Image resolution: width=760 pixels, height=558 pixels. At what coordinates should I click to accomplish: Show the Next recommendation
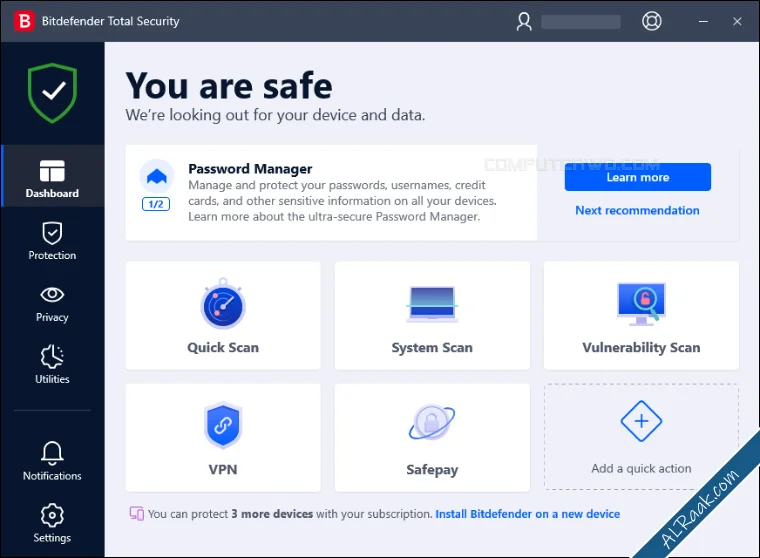[637, 210]
